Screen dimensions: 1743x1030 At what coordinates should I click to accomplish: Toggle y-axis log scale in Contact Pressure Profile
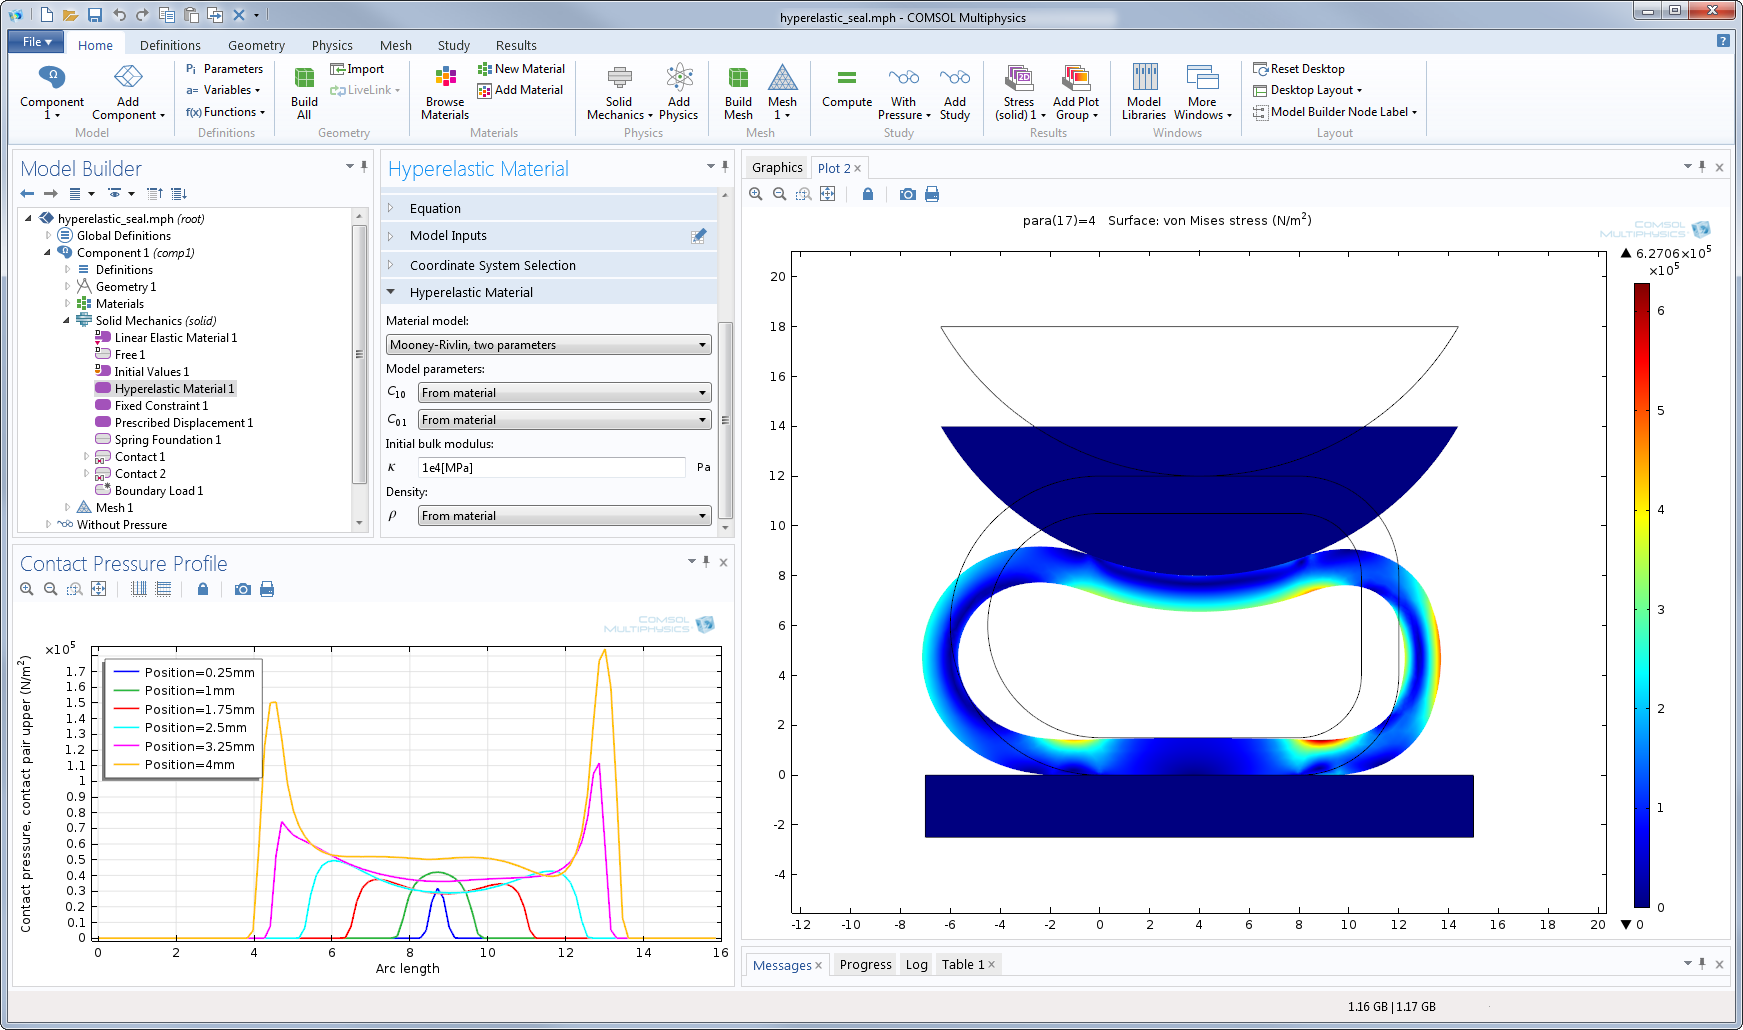(164, 589)
